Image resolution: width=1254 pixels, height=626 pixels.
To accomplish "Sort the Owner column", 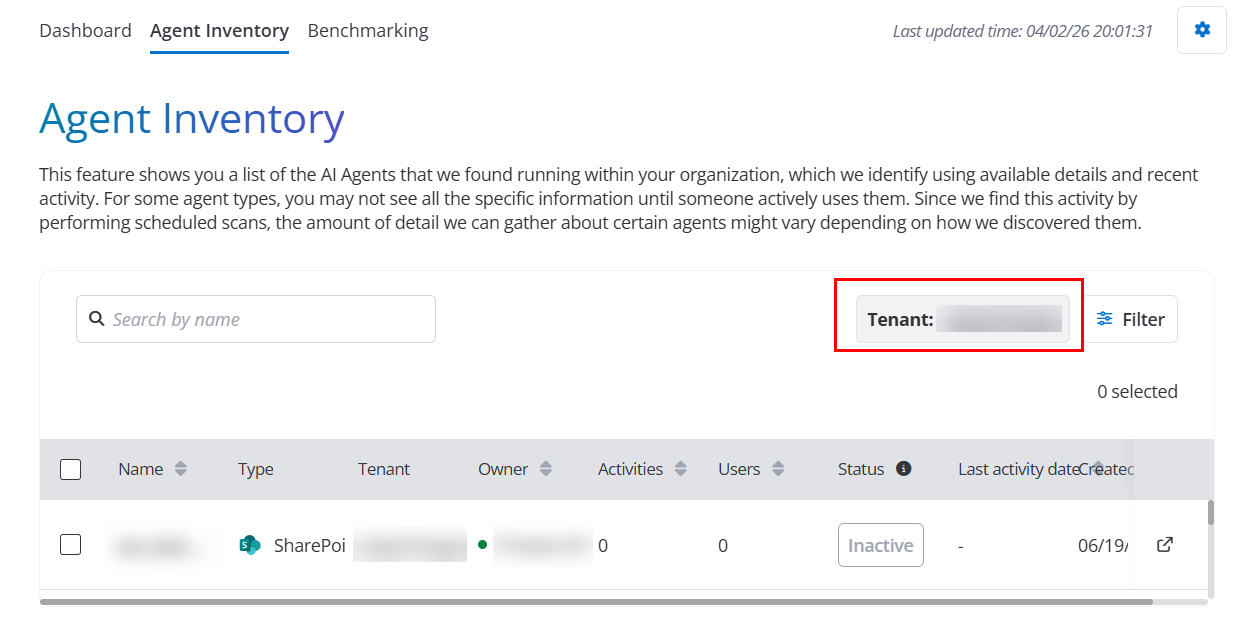I will [x=546, y=469].
